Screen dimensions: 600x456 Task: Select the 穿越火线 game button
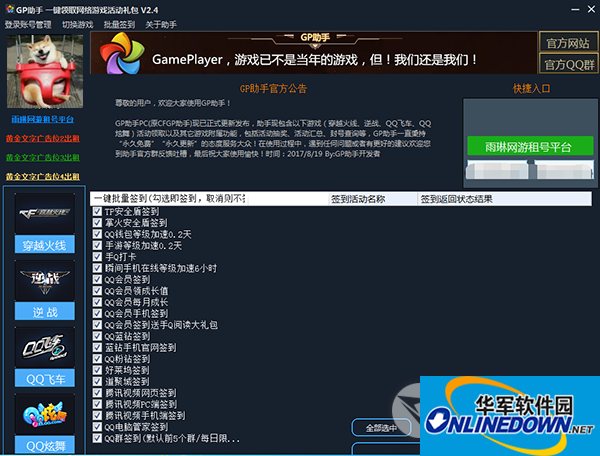click(45, 245)
